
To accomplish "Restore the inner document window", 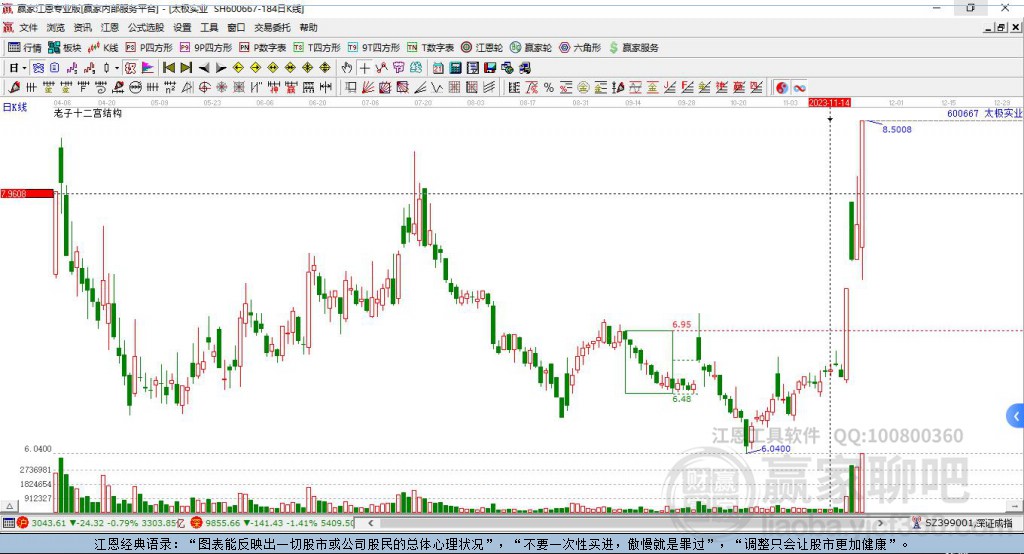I will coord(1001,27).
